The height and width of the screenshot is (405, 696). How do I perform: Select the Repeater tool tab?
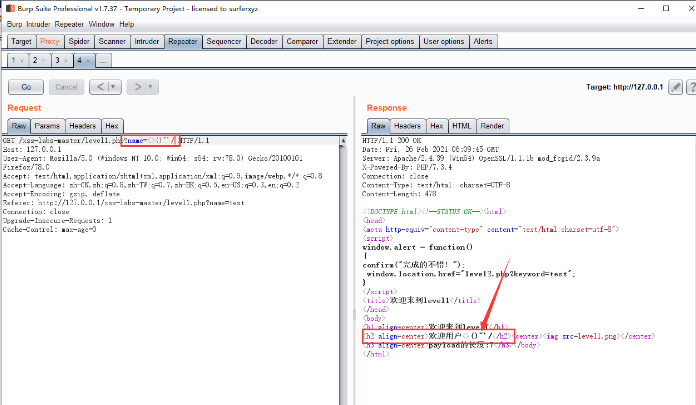click(x=183, y=41)
